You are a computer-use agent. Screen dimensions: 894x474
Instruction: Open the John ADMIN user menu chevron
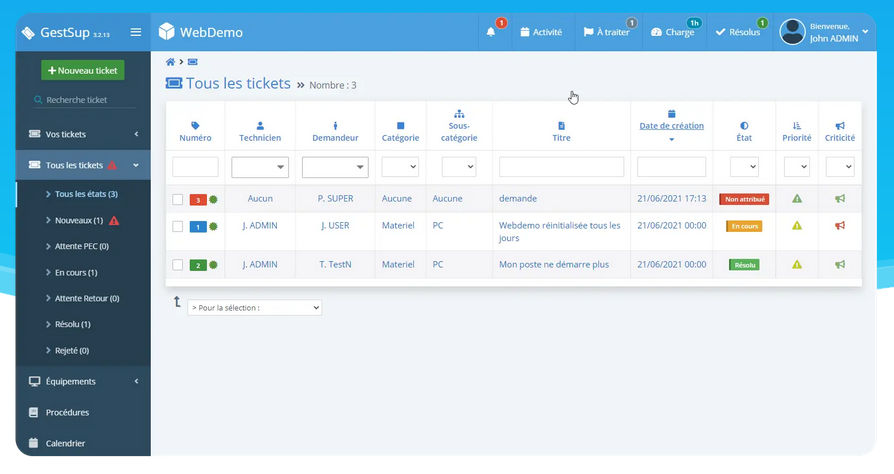[x=865, y=32]
